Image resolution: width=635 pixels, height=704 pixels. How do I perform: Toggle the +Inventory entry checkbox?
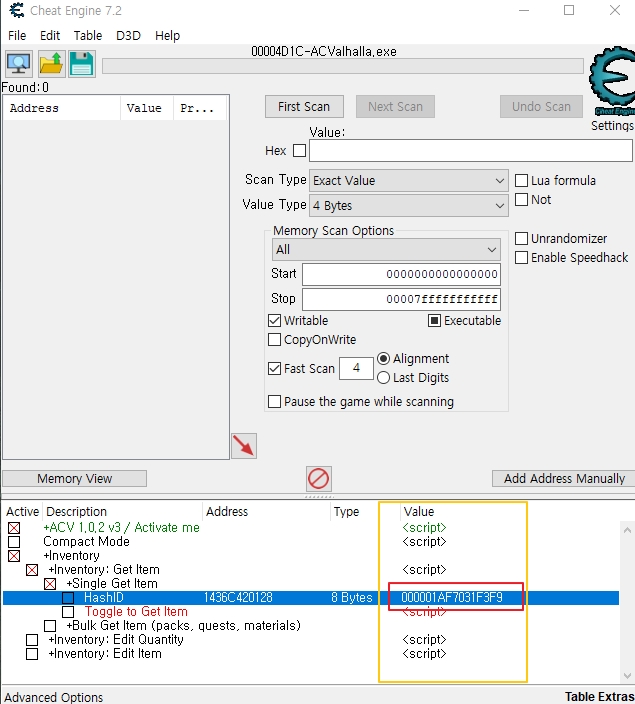point(14,556)
